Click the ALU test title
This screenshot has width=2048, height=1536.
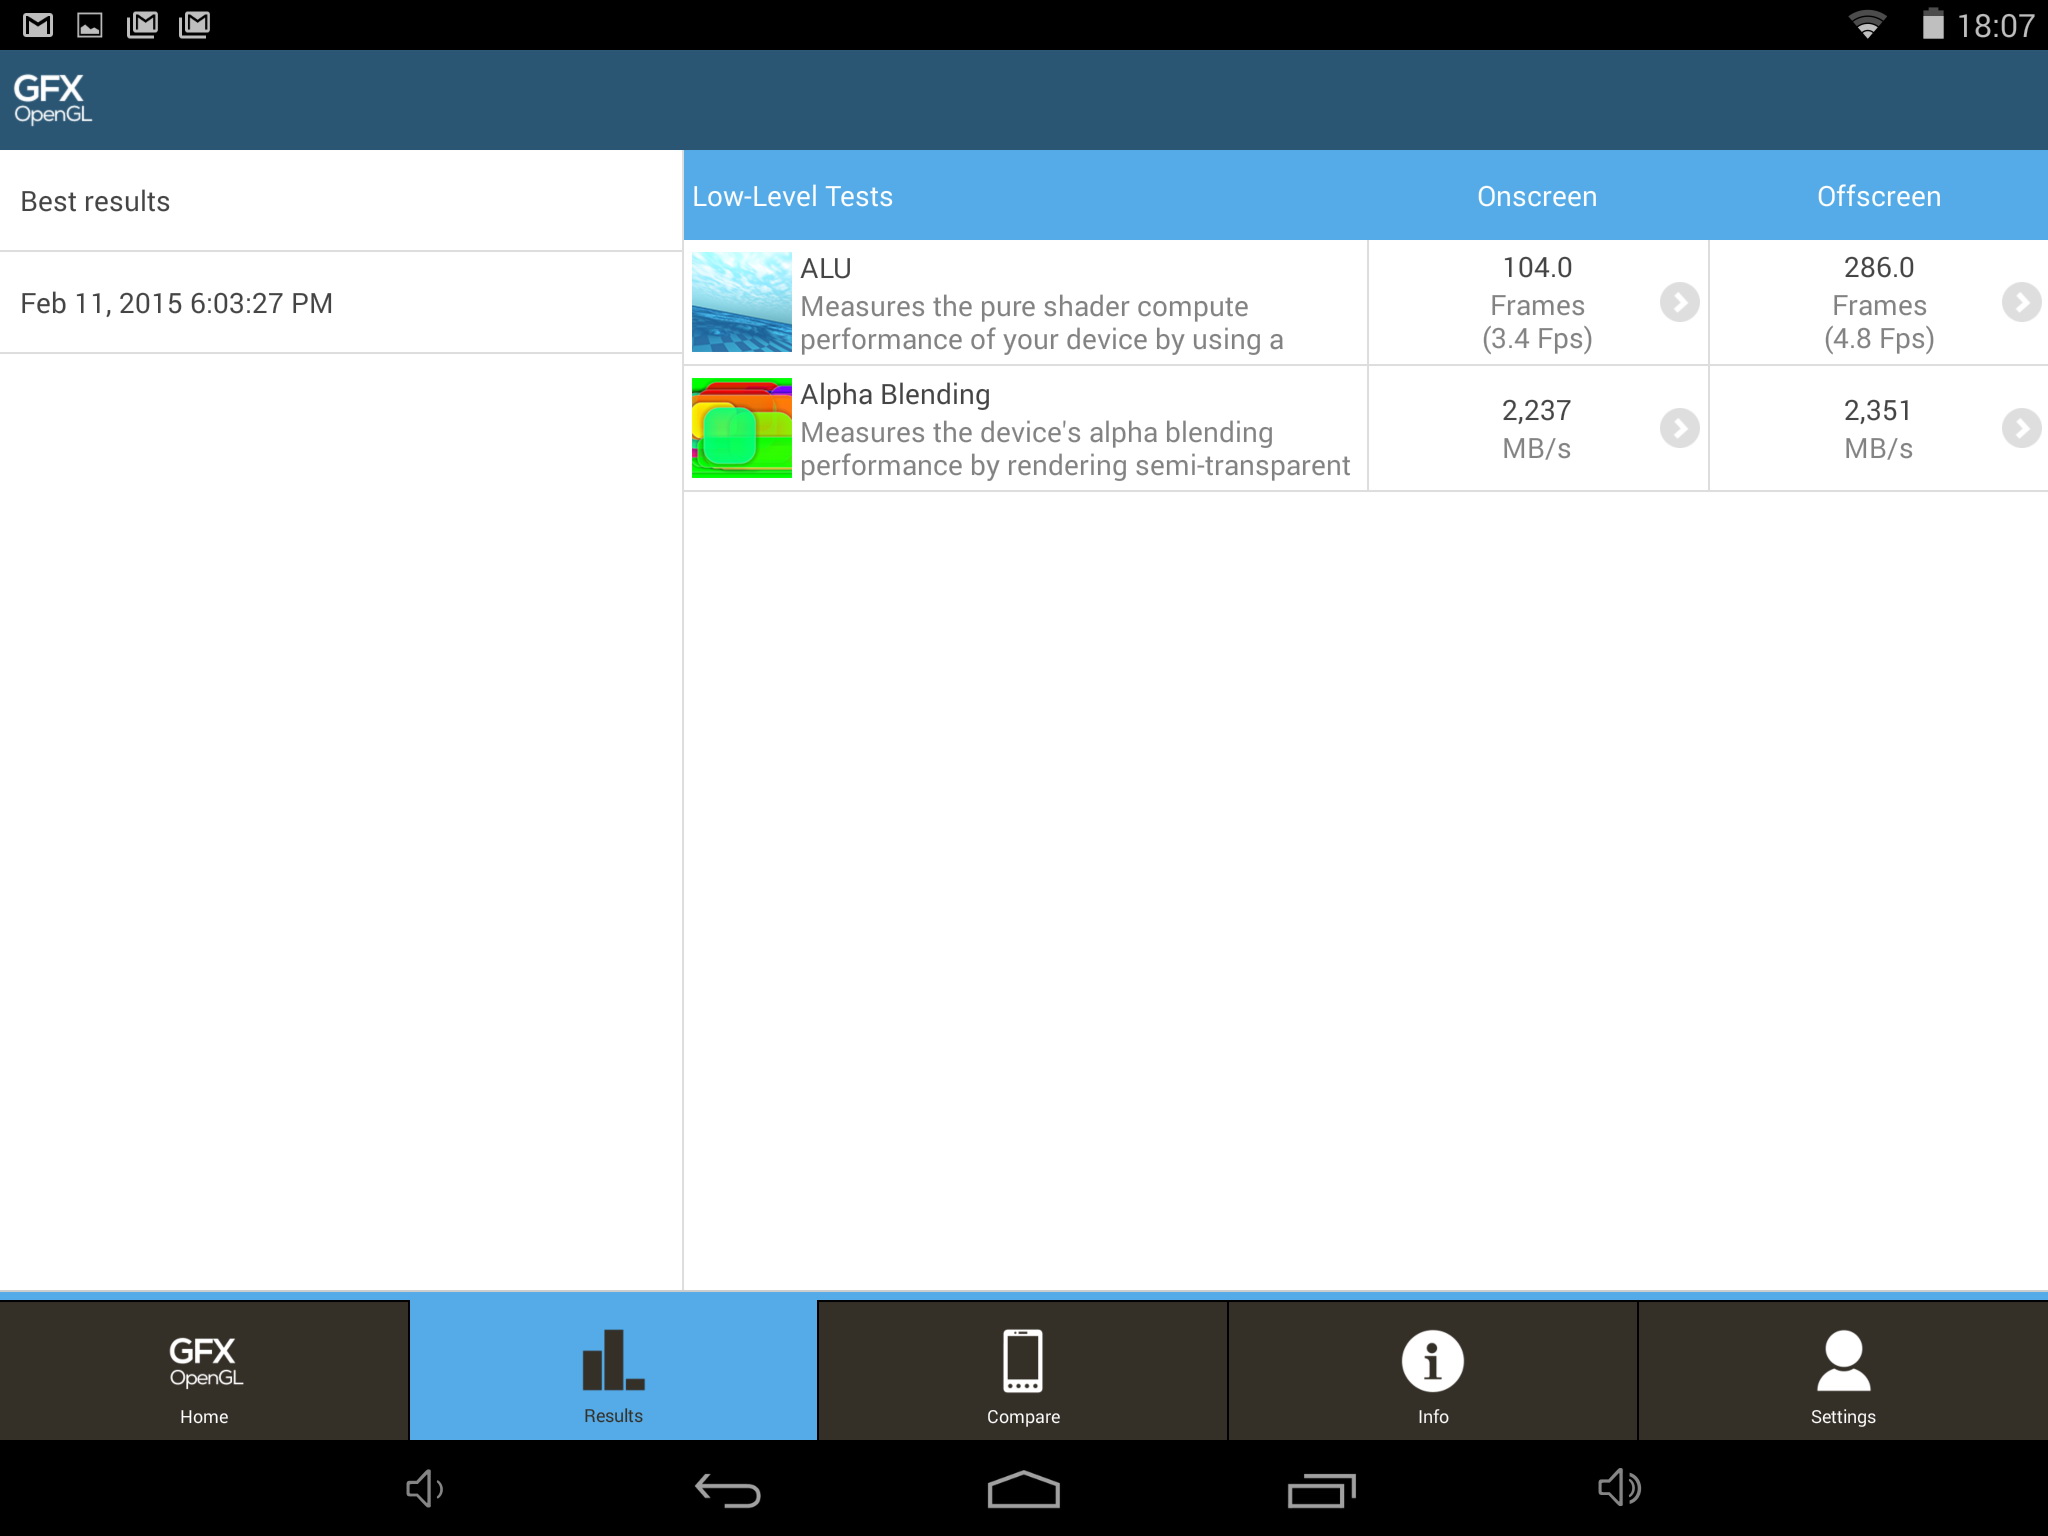[826, 268]
